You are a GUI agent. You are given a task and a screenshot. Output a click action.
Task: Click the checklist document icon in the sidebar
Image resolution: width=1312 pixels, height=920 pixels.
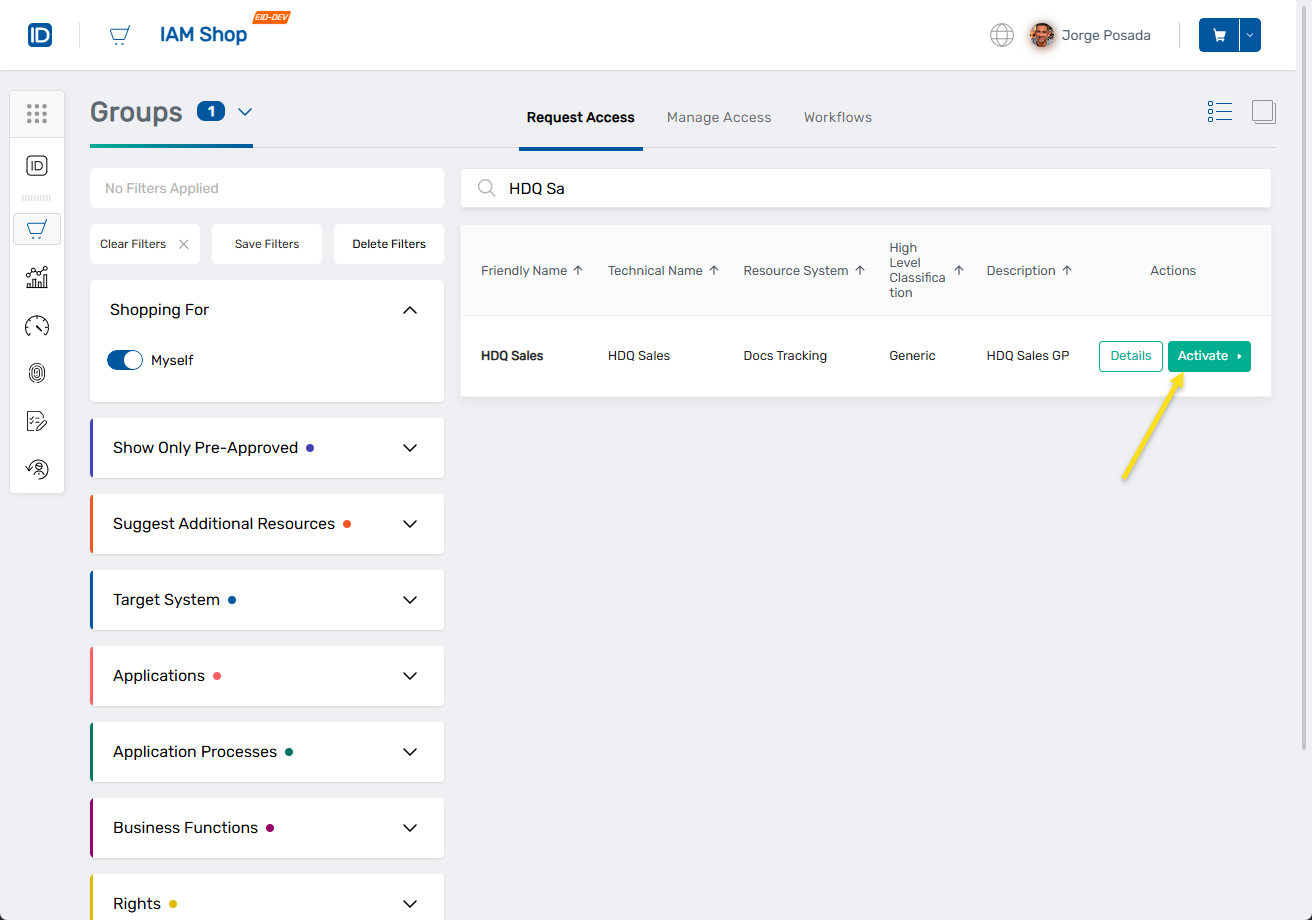[37, 421]
